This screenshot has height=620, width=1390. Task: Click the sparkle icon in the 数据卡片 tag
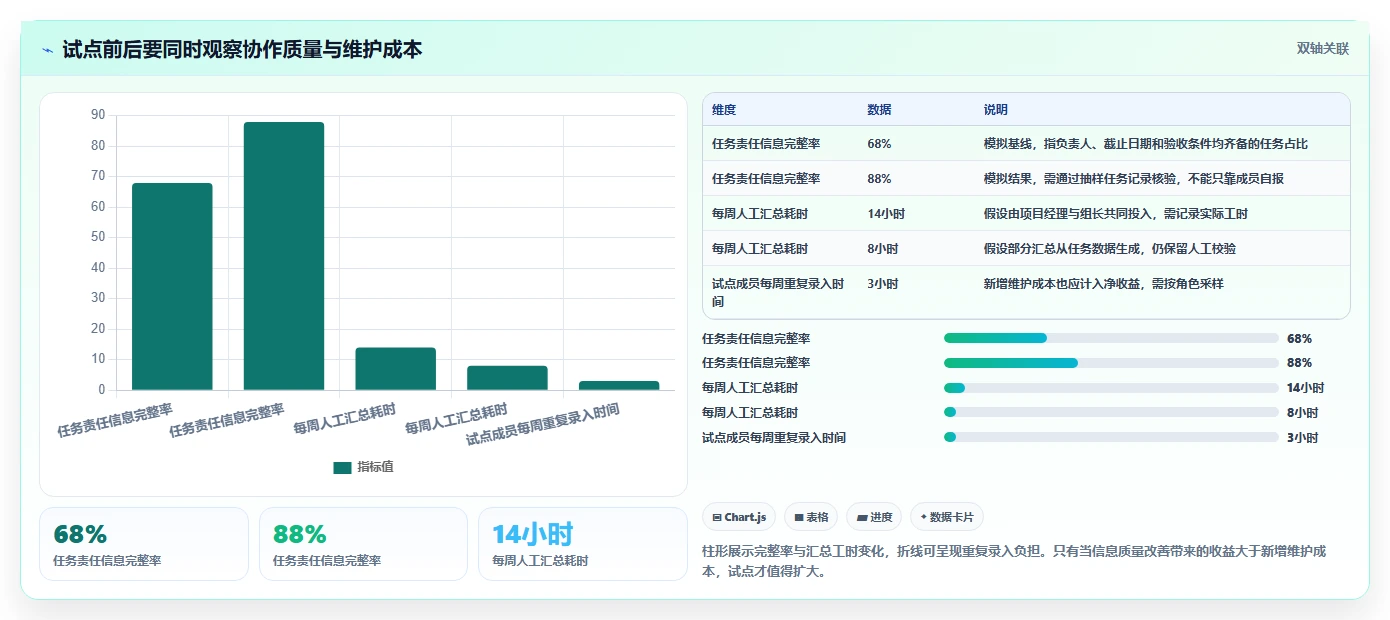pyautogui.click(x=924, y=518)
